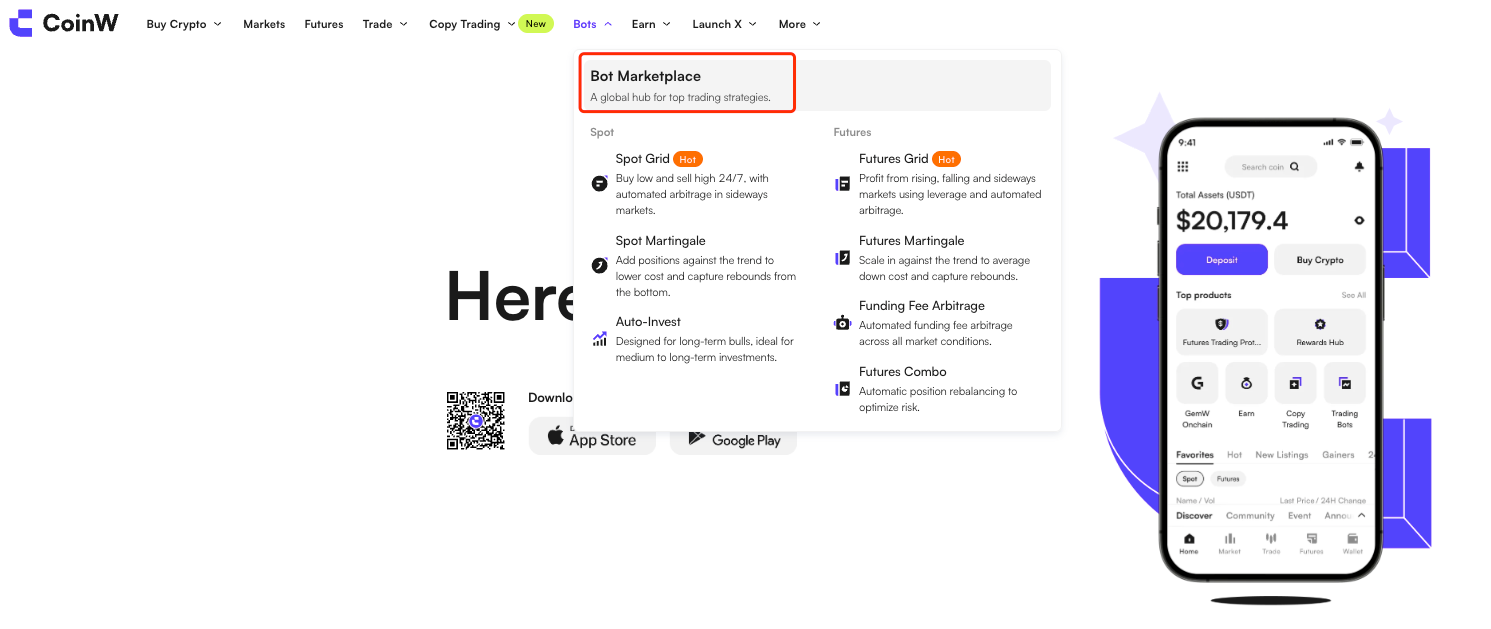Open the Futures Martingale bot icon

(x=842, y=258)
